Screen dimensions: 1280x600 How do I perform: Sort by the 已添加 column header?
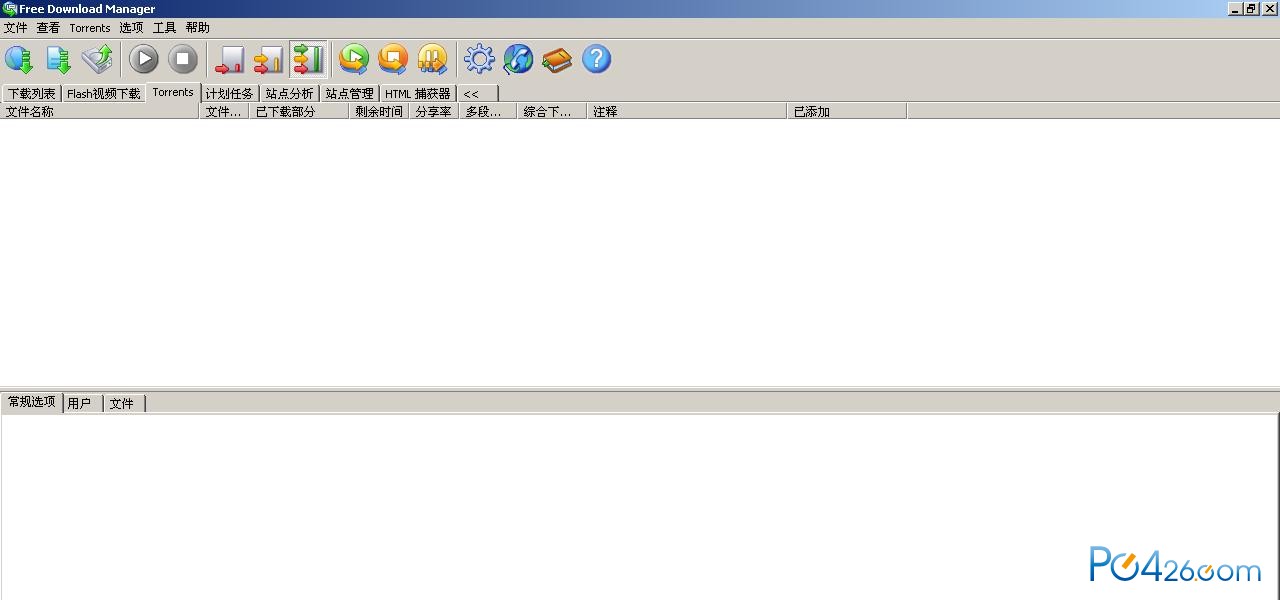coord(847,111)
